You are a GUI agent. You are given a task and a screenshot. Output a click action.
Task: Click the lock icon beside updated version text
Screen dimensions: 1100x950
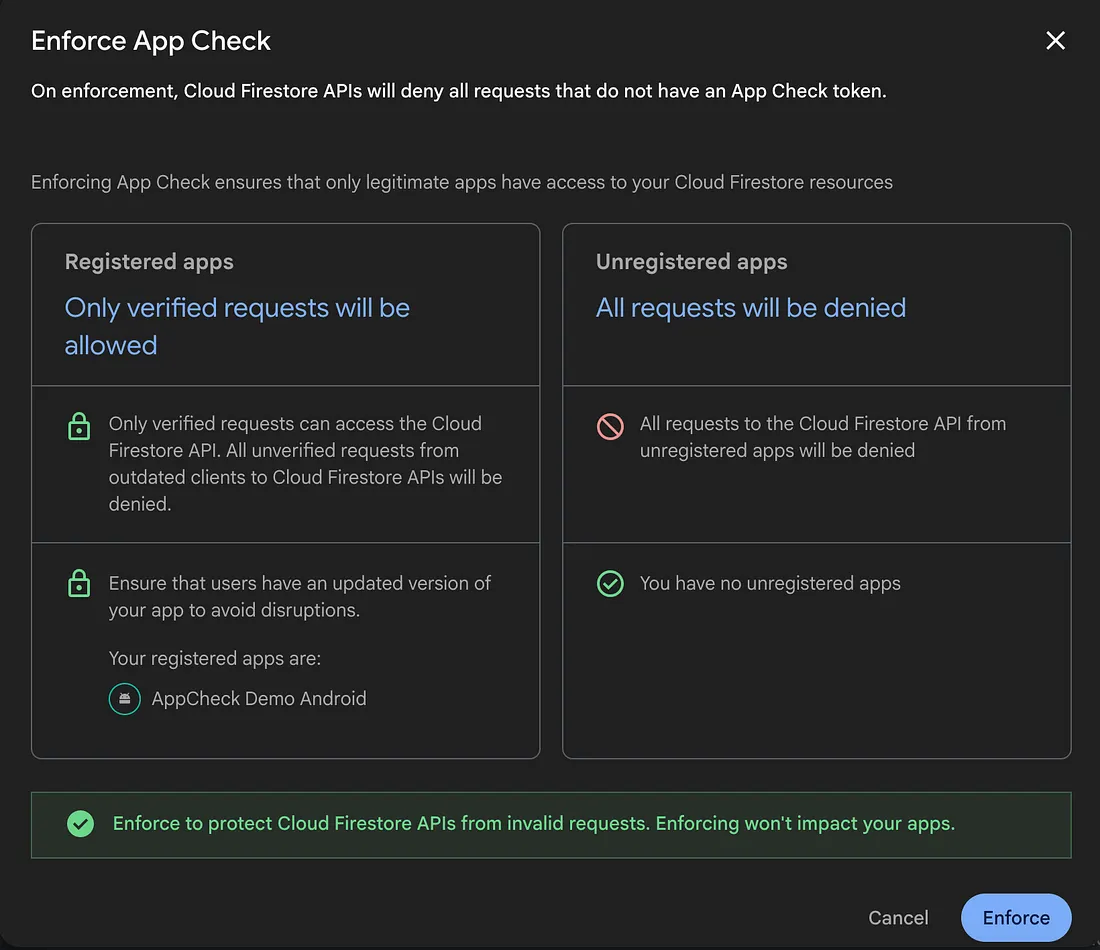pos(79,583)
